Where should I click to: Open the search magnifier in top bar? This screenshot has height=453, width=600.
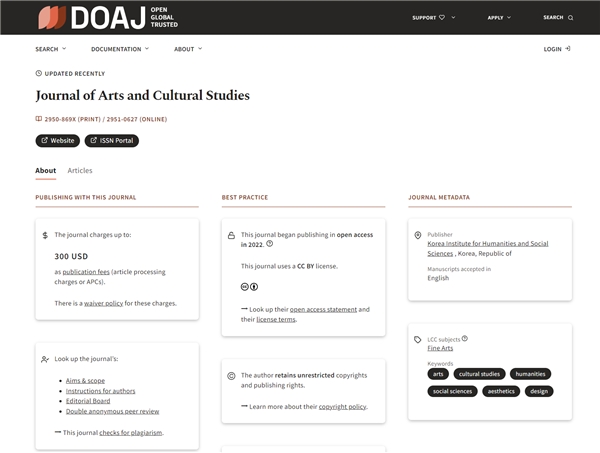(570, 18)
